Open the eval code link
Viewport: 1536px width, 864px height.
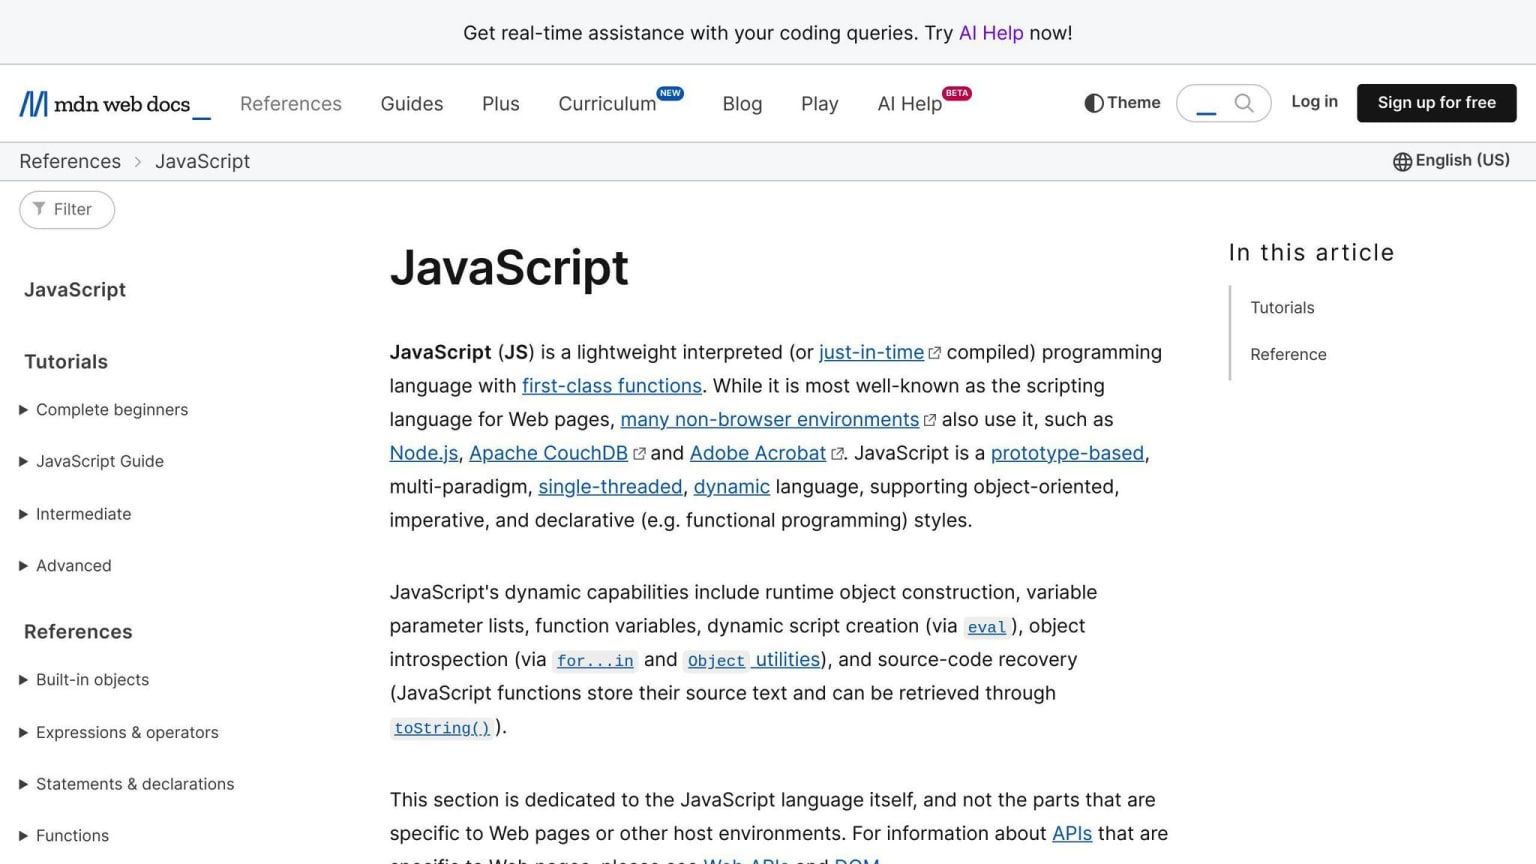click(986, 627)
